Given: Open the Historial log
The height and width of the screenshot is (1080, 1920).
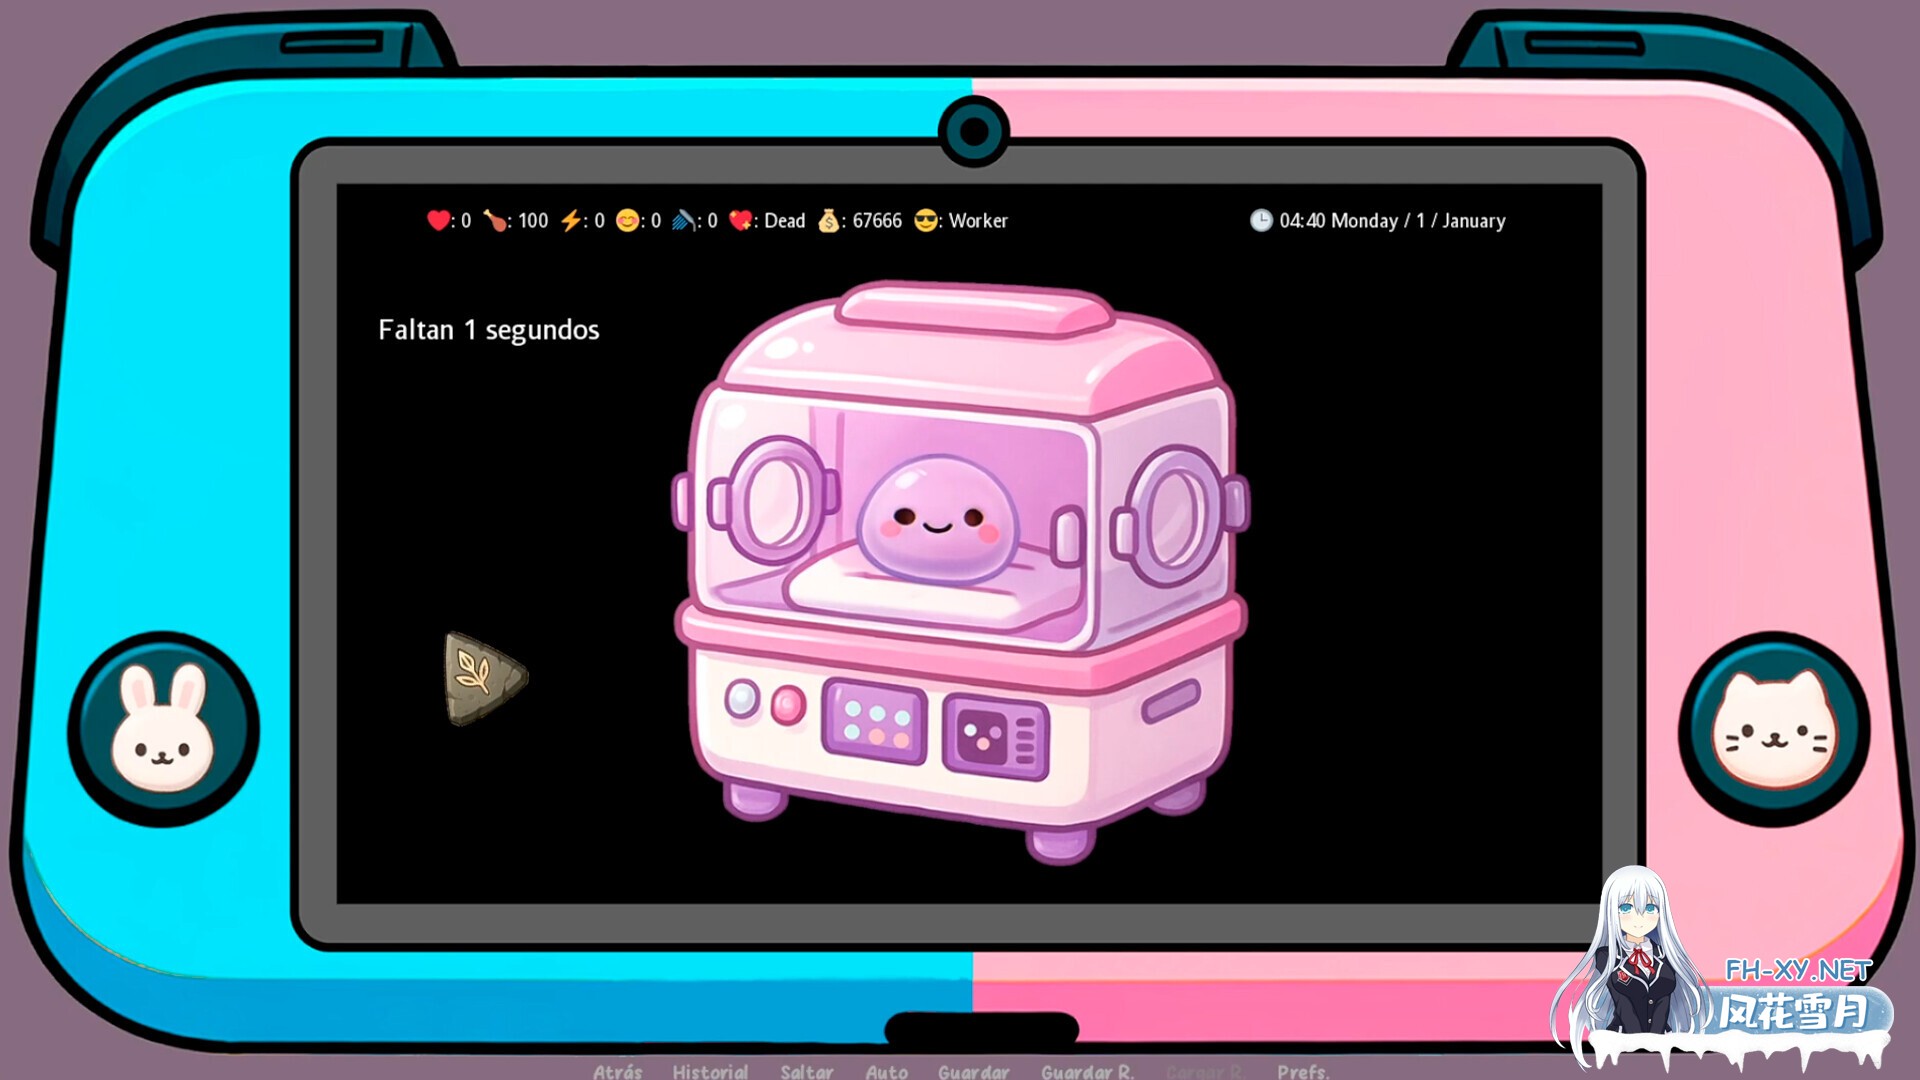Looking at the screenshot, I should click(x=710, y=1071).
